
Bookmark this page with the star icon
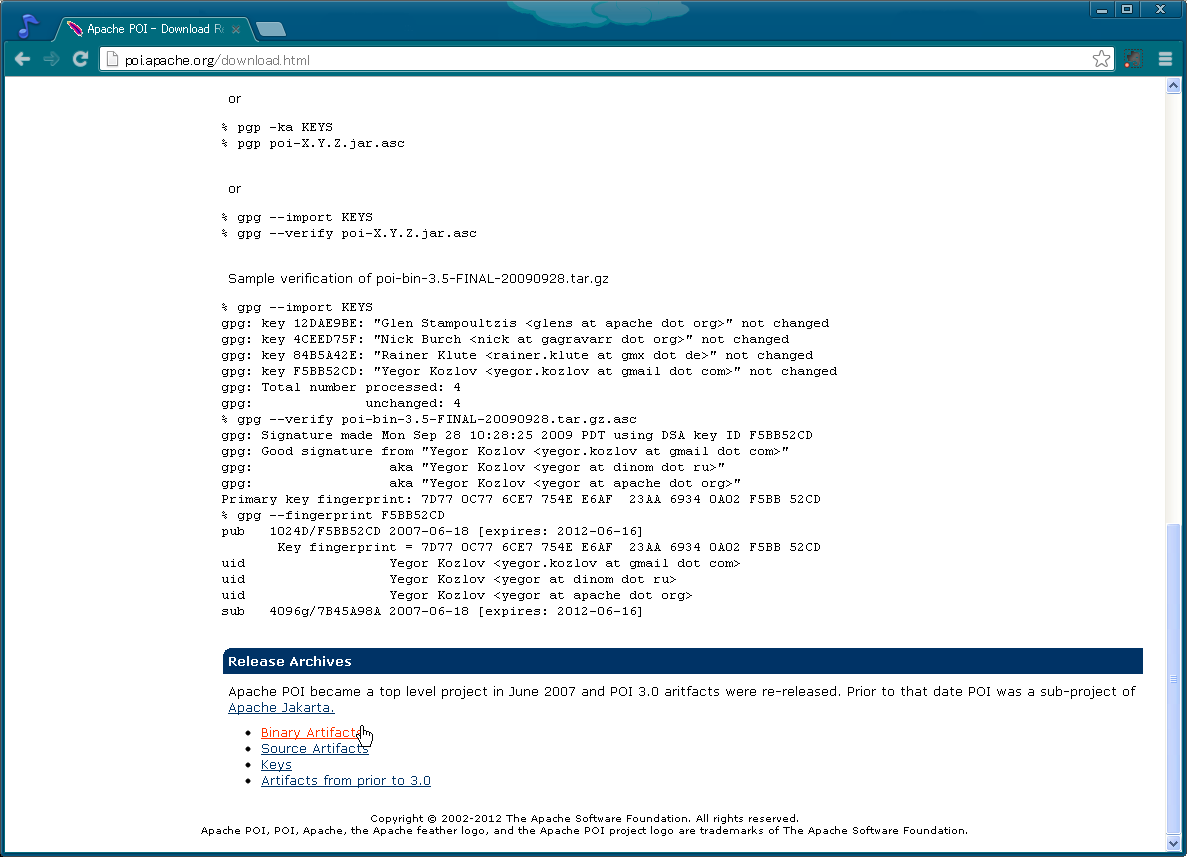1101,59
